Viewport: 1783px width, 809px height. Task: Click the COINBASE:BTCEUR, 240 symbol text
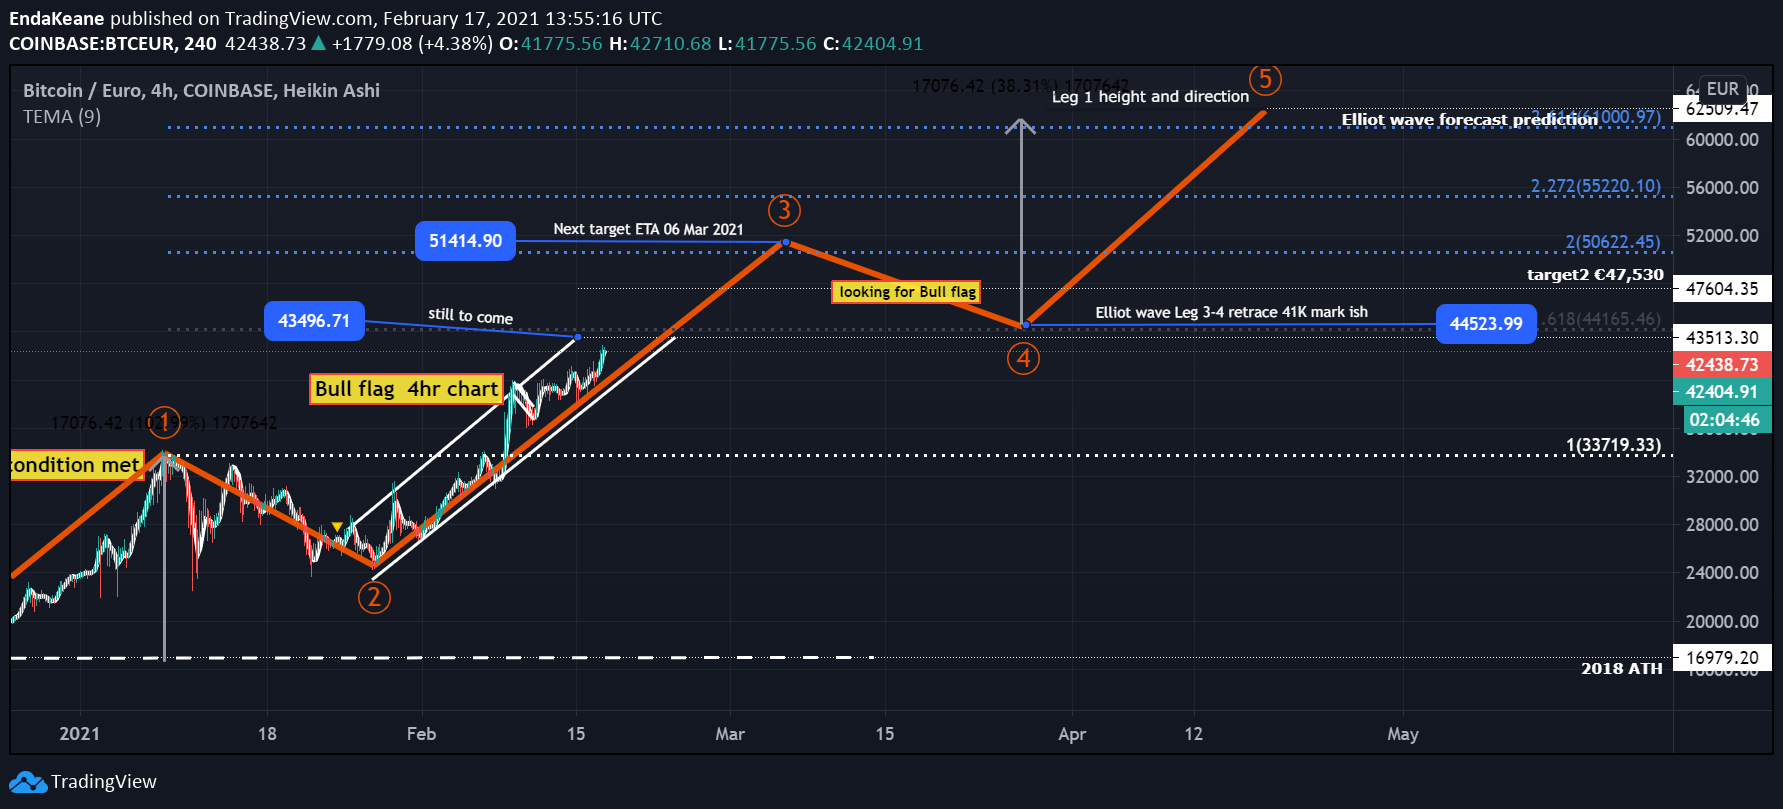click(x=113, y=44)
